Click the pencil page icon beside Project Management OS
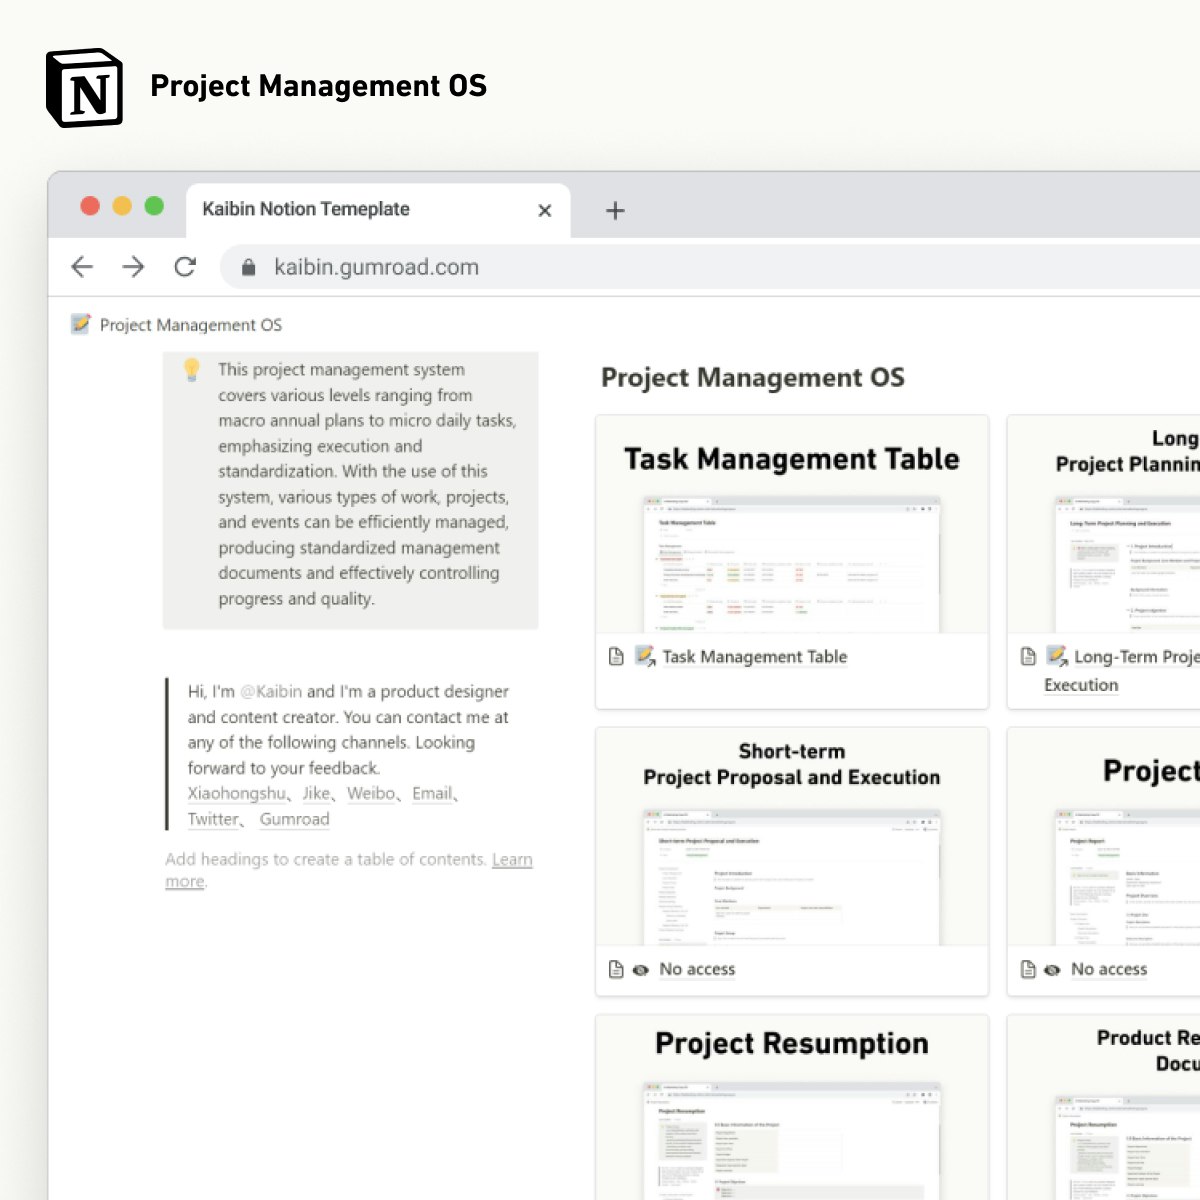 [78, 324]
